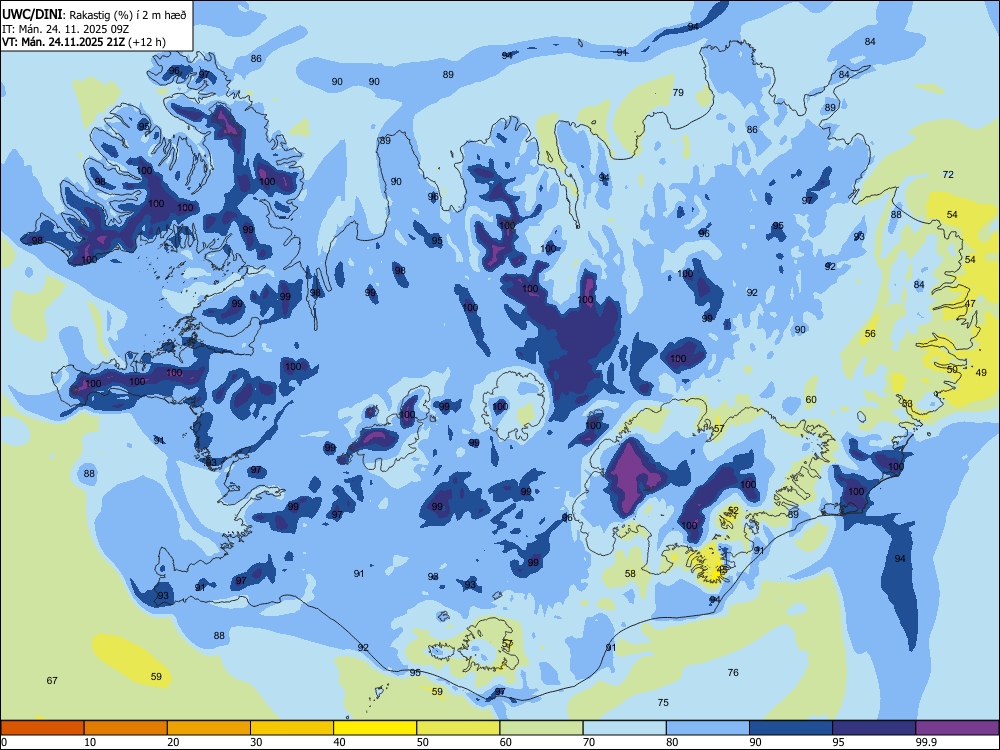Click the humidity value '79' on the map
The image size is (1000, 750).
678,92
